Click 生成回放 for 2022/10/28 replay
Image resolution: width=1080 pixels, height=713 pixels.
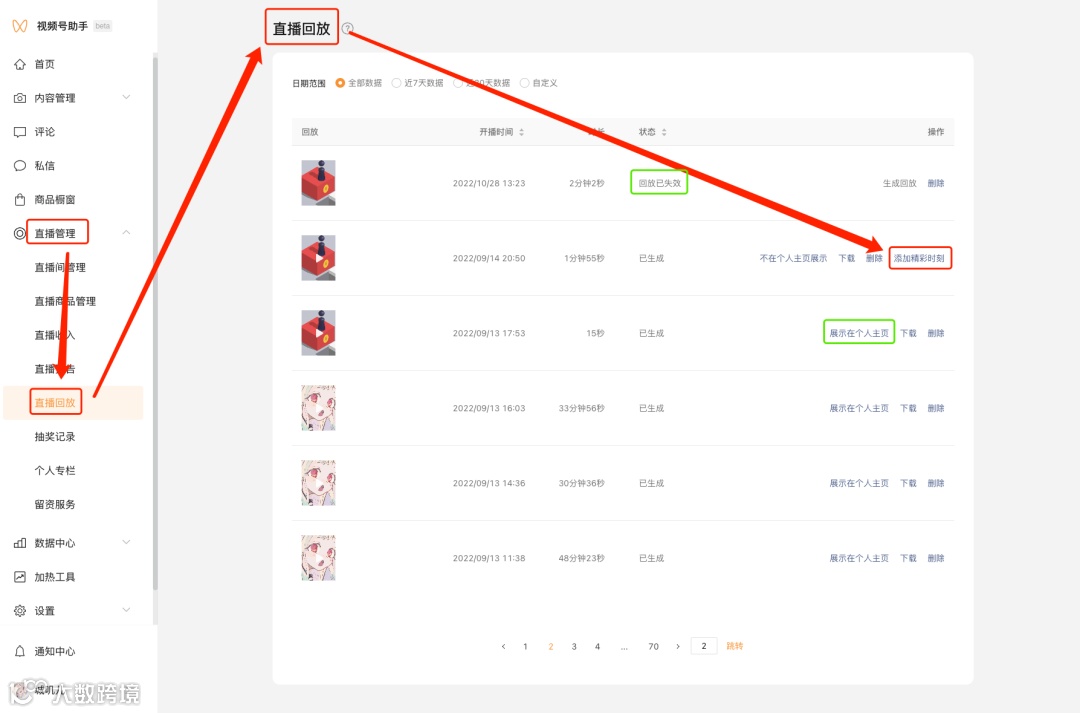coord(900,183)
